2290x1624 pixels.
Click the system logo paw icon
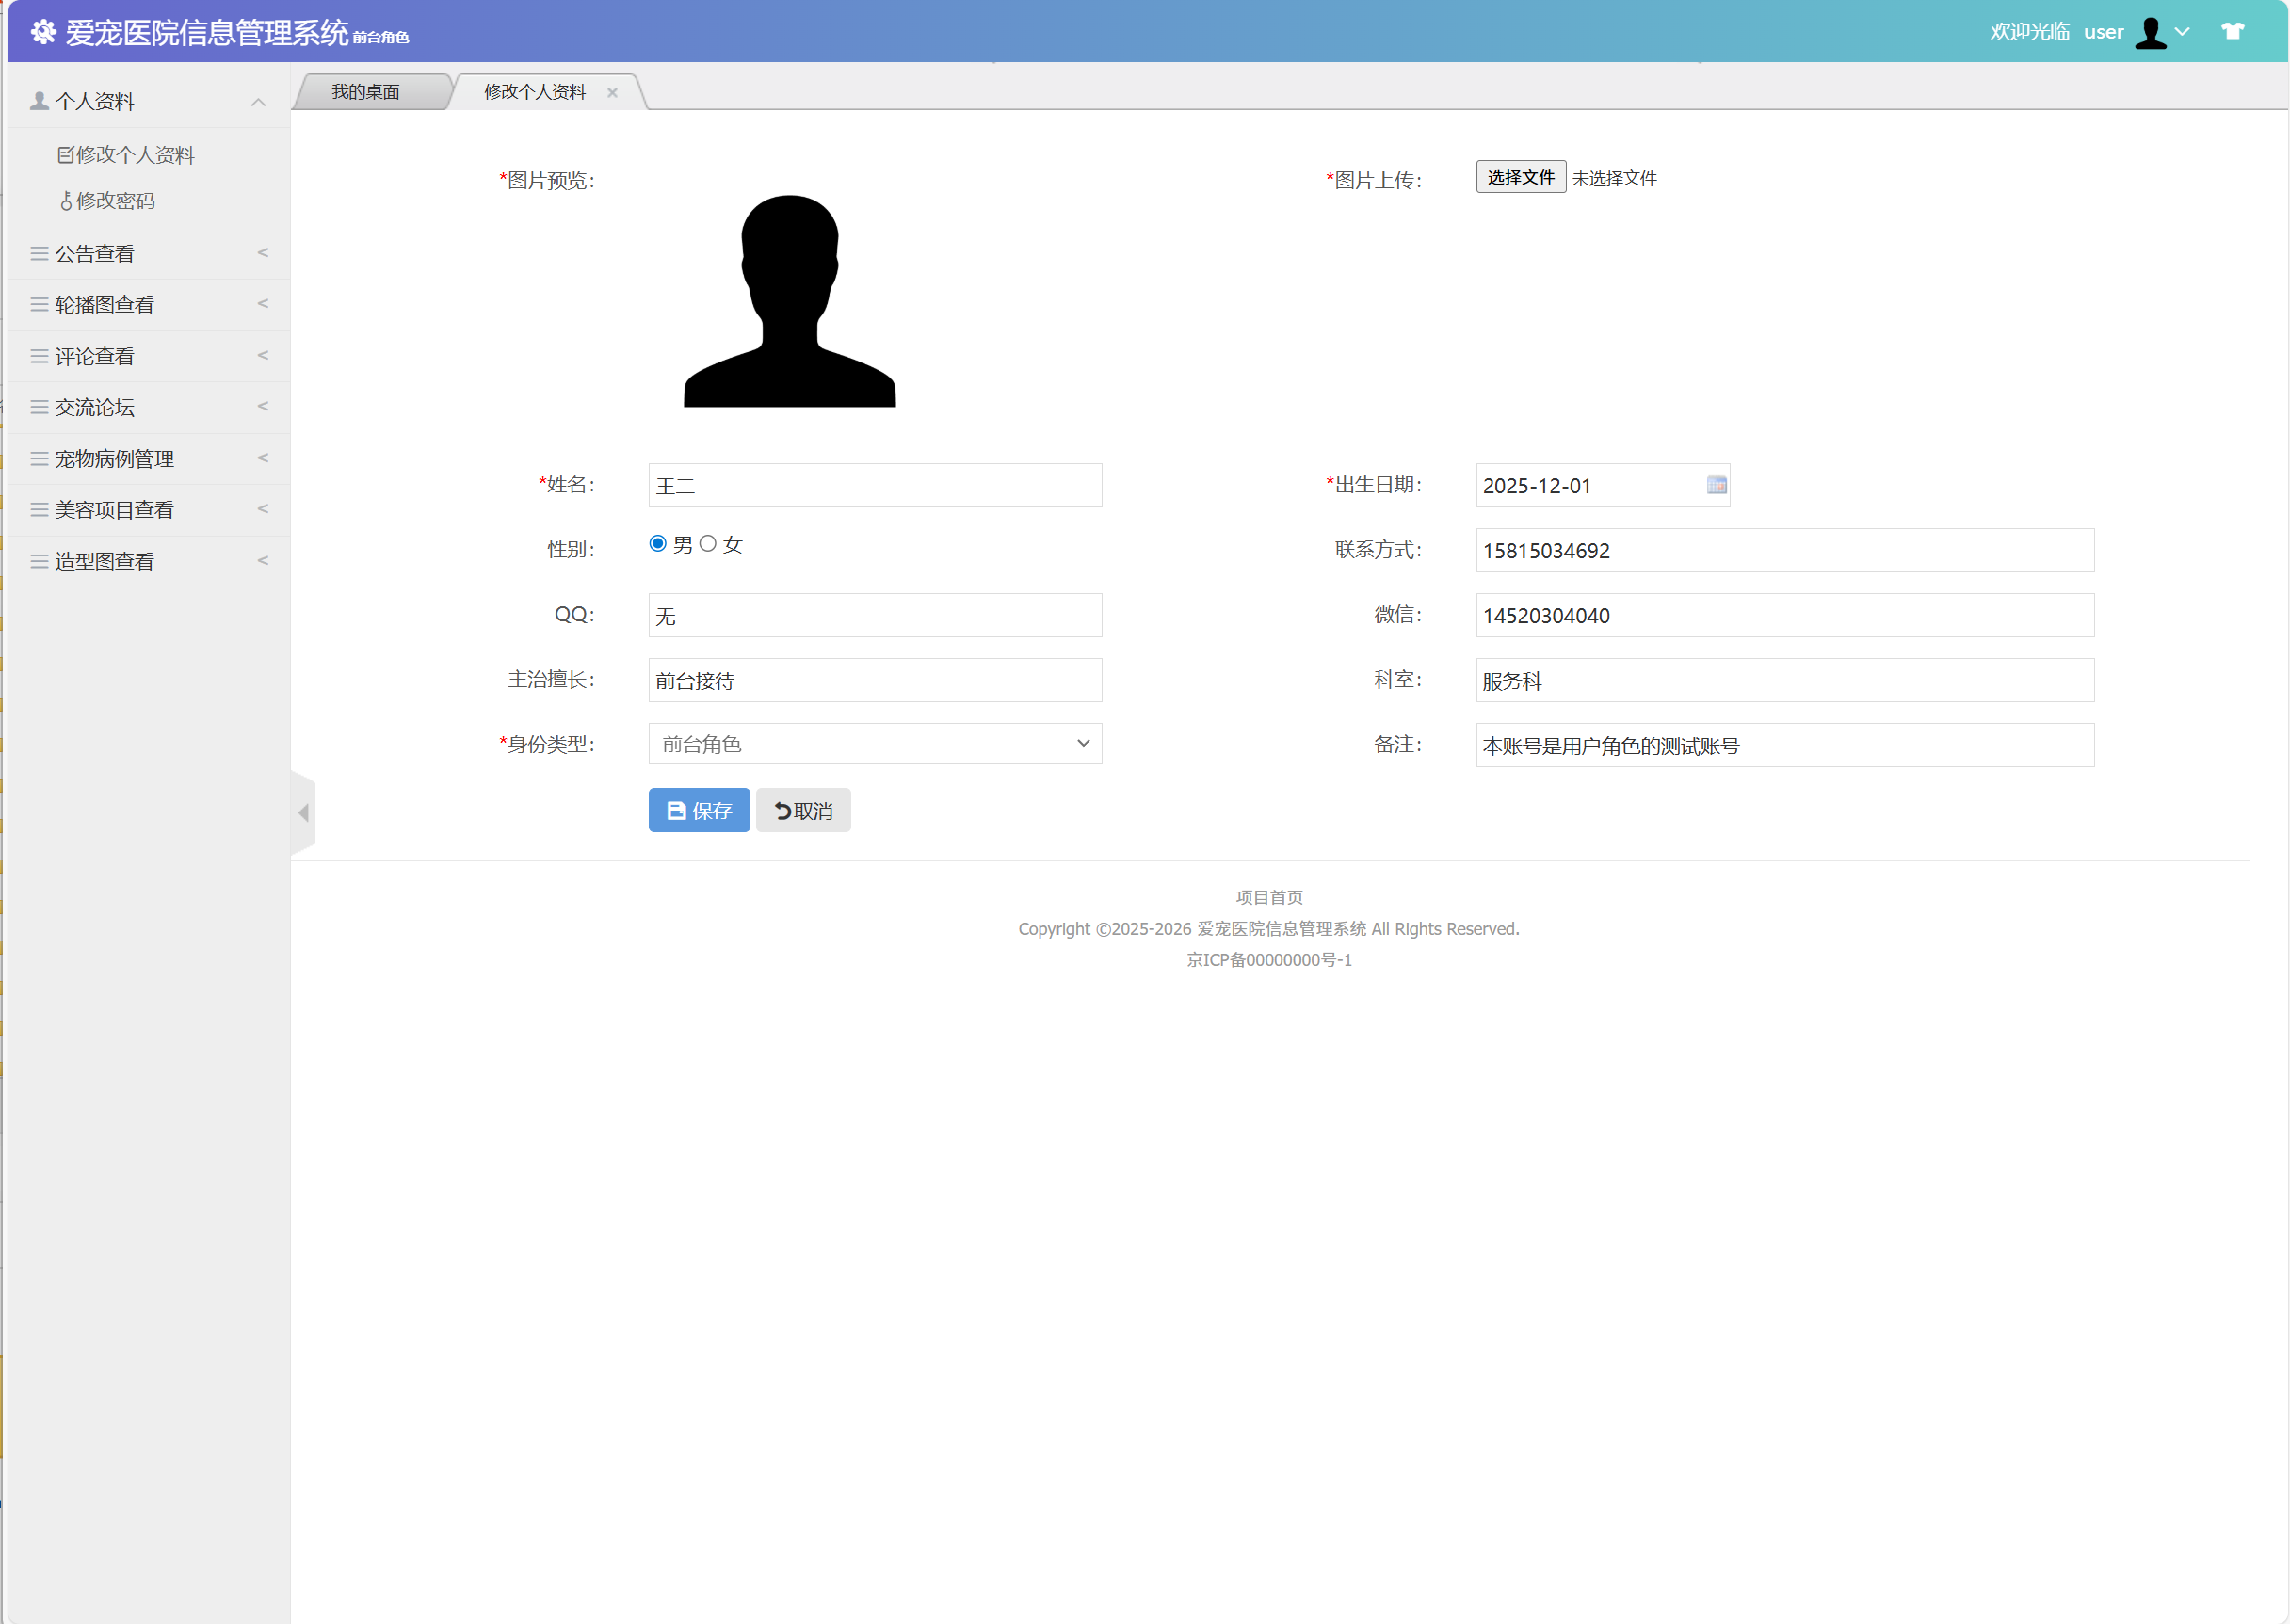coord(43,33)
